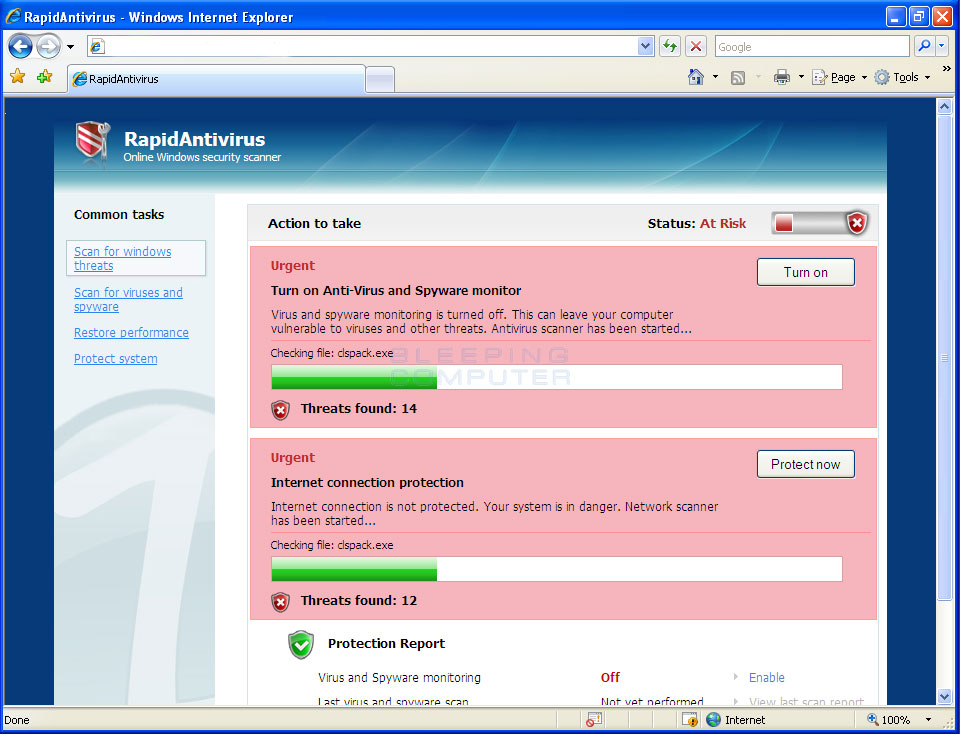
Task: Open the search provider options dropdown
Action: [943, 47]
